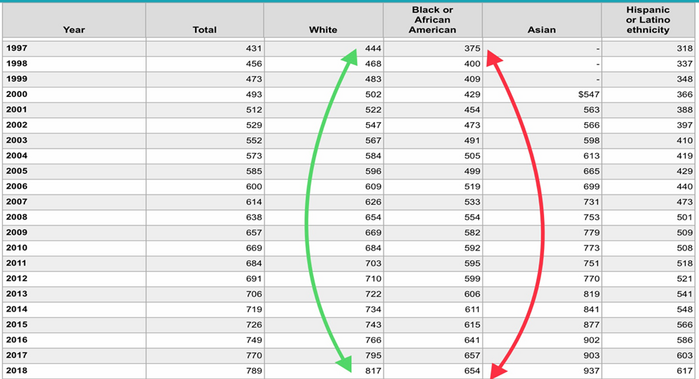Image resolution: width=699 pixels, height=379 pixels.
Task: Select the Total column header
Action: coord(205,30)
